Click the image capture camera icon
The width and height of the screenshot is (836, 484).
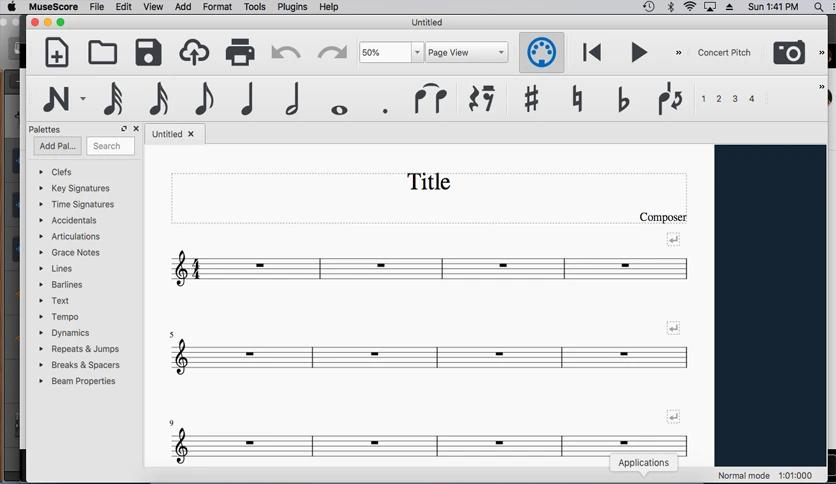coord(789,52)
